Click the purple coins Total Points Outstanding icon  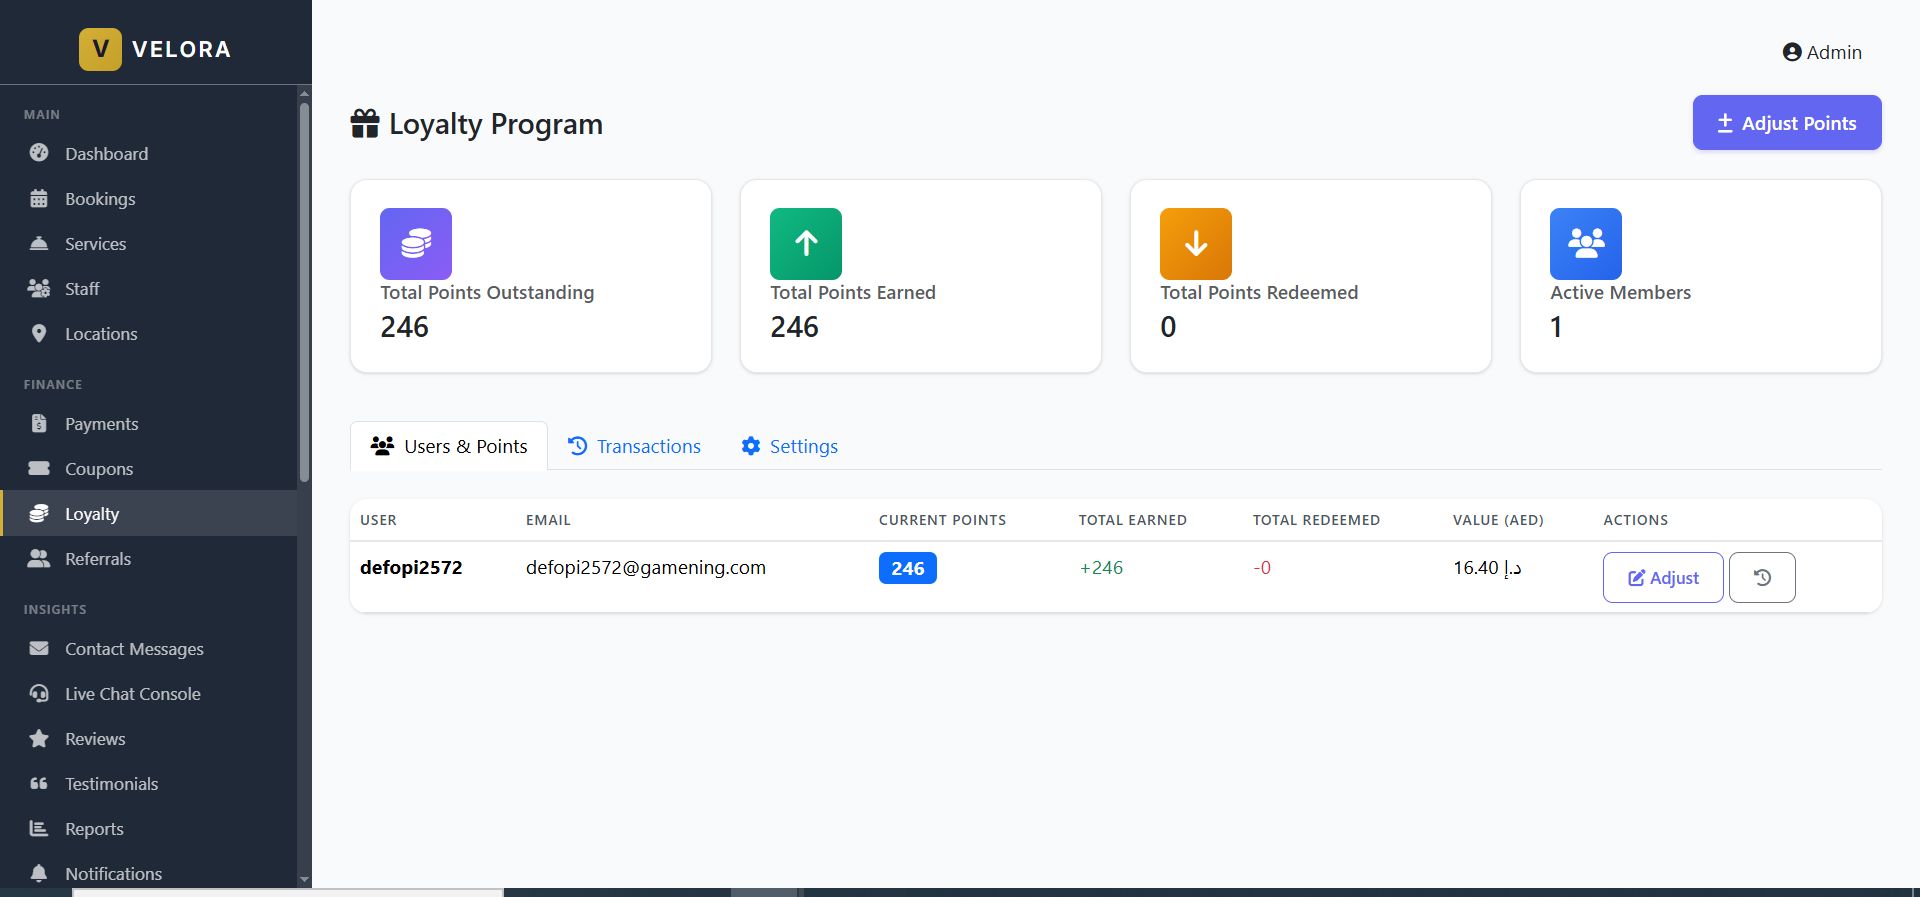click(416, 244)
